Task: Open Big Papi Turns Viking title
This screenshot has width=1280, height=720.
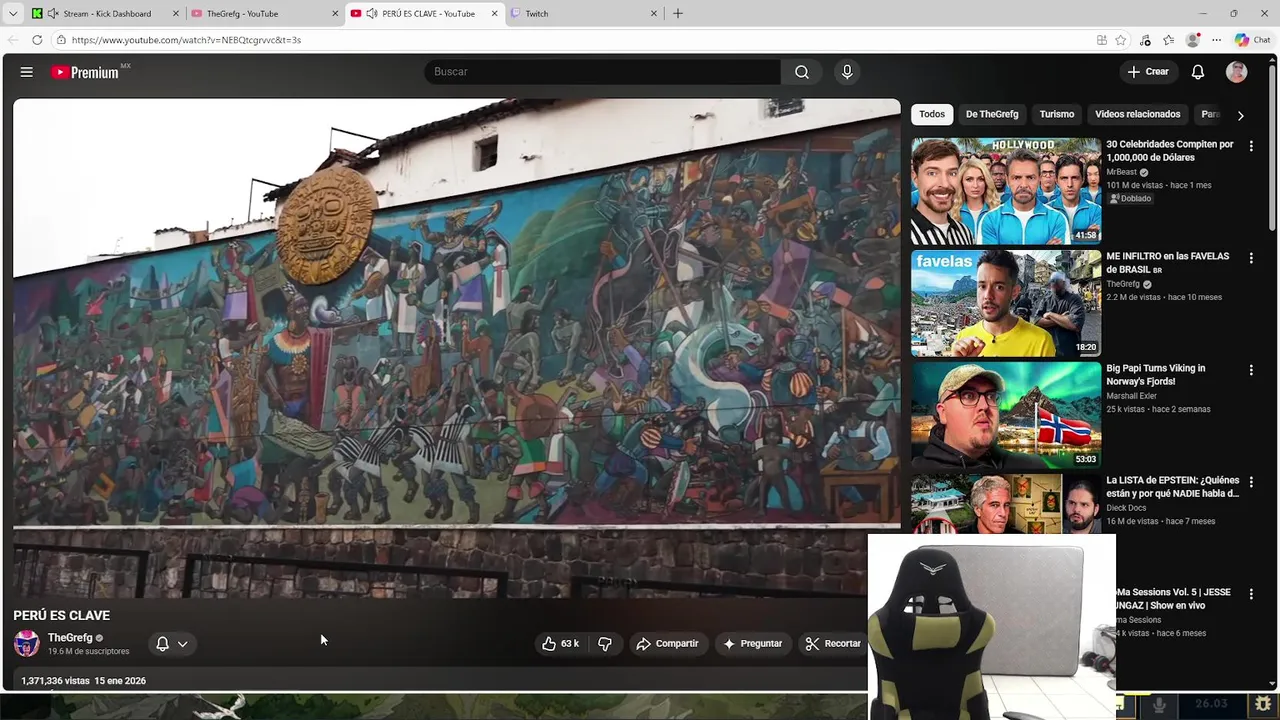Action: (1156, 375)
